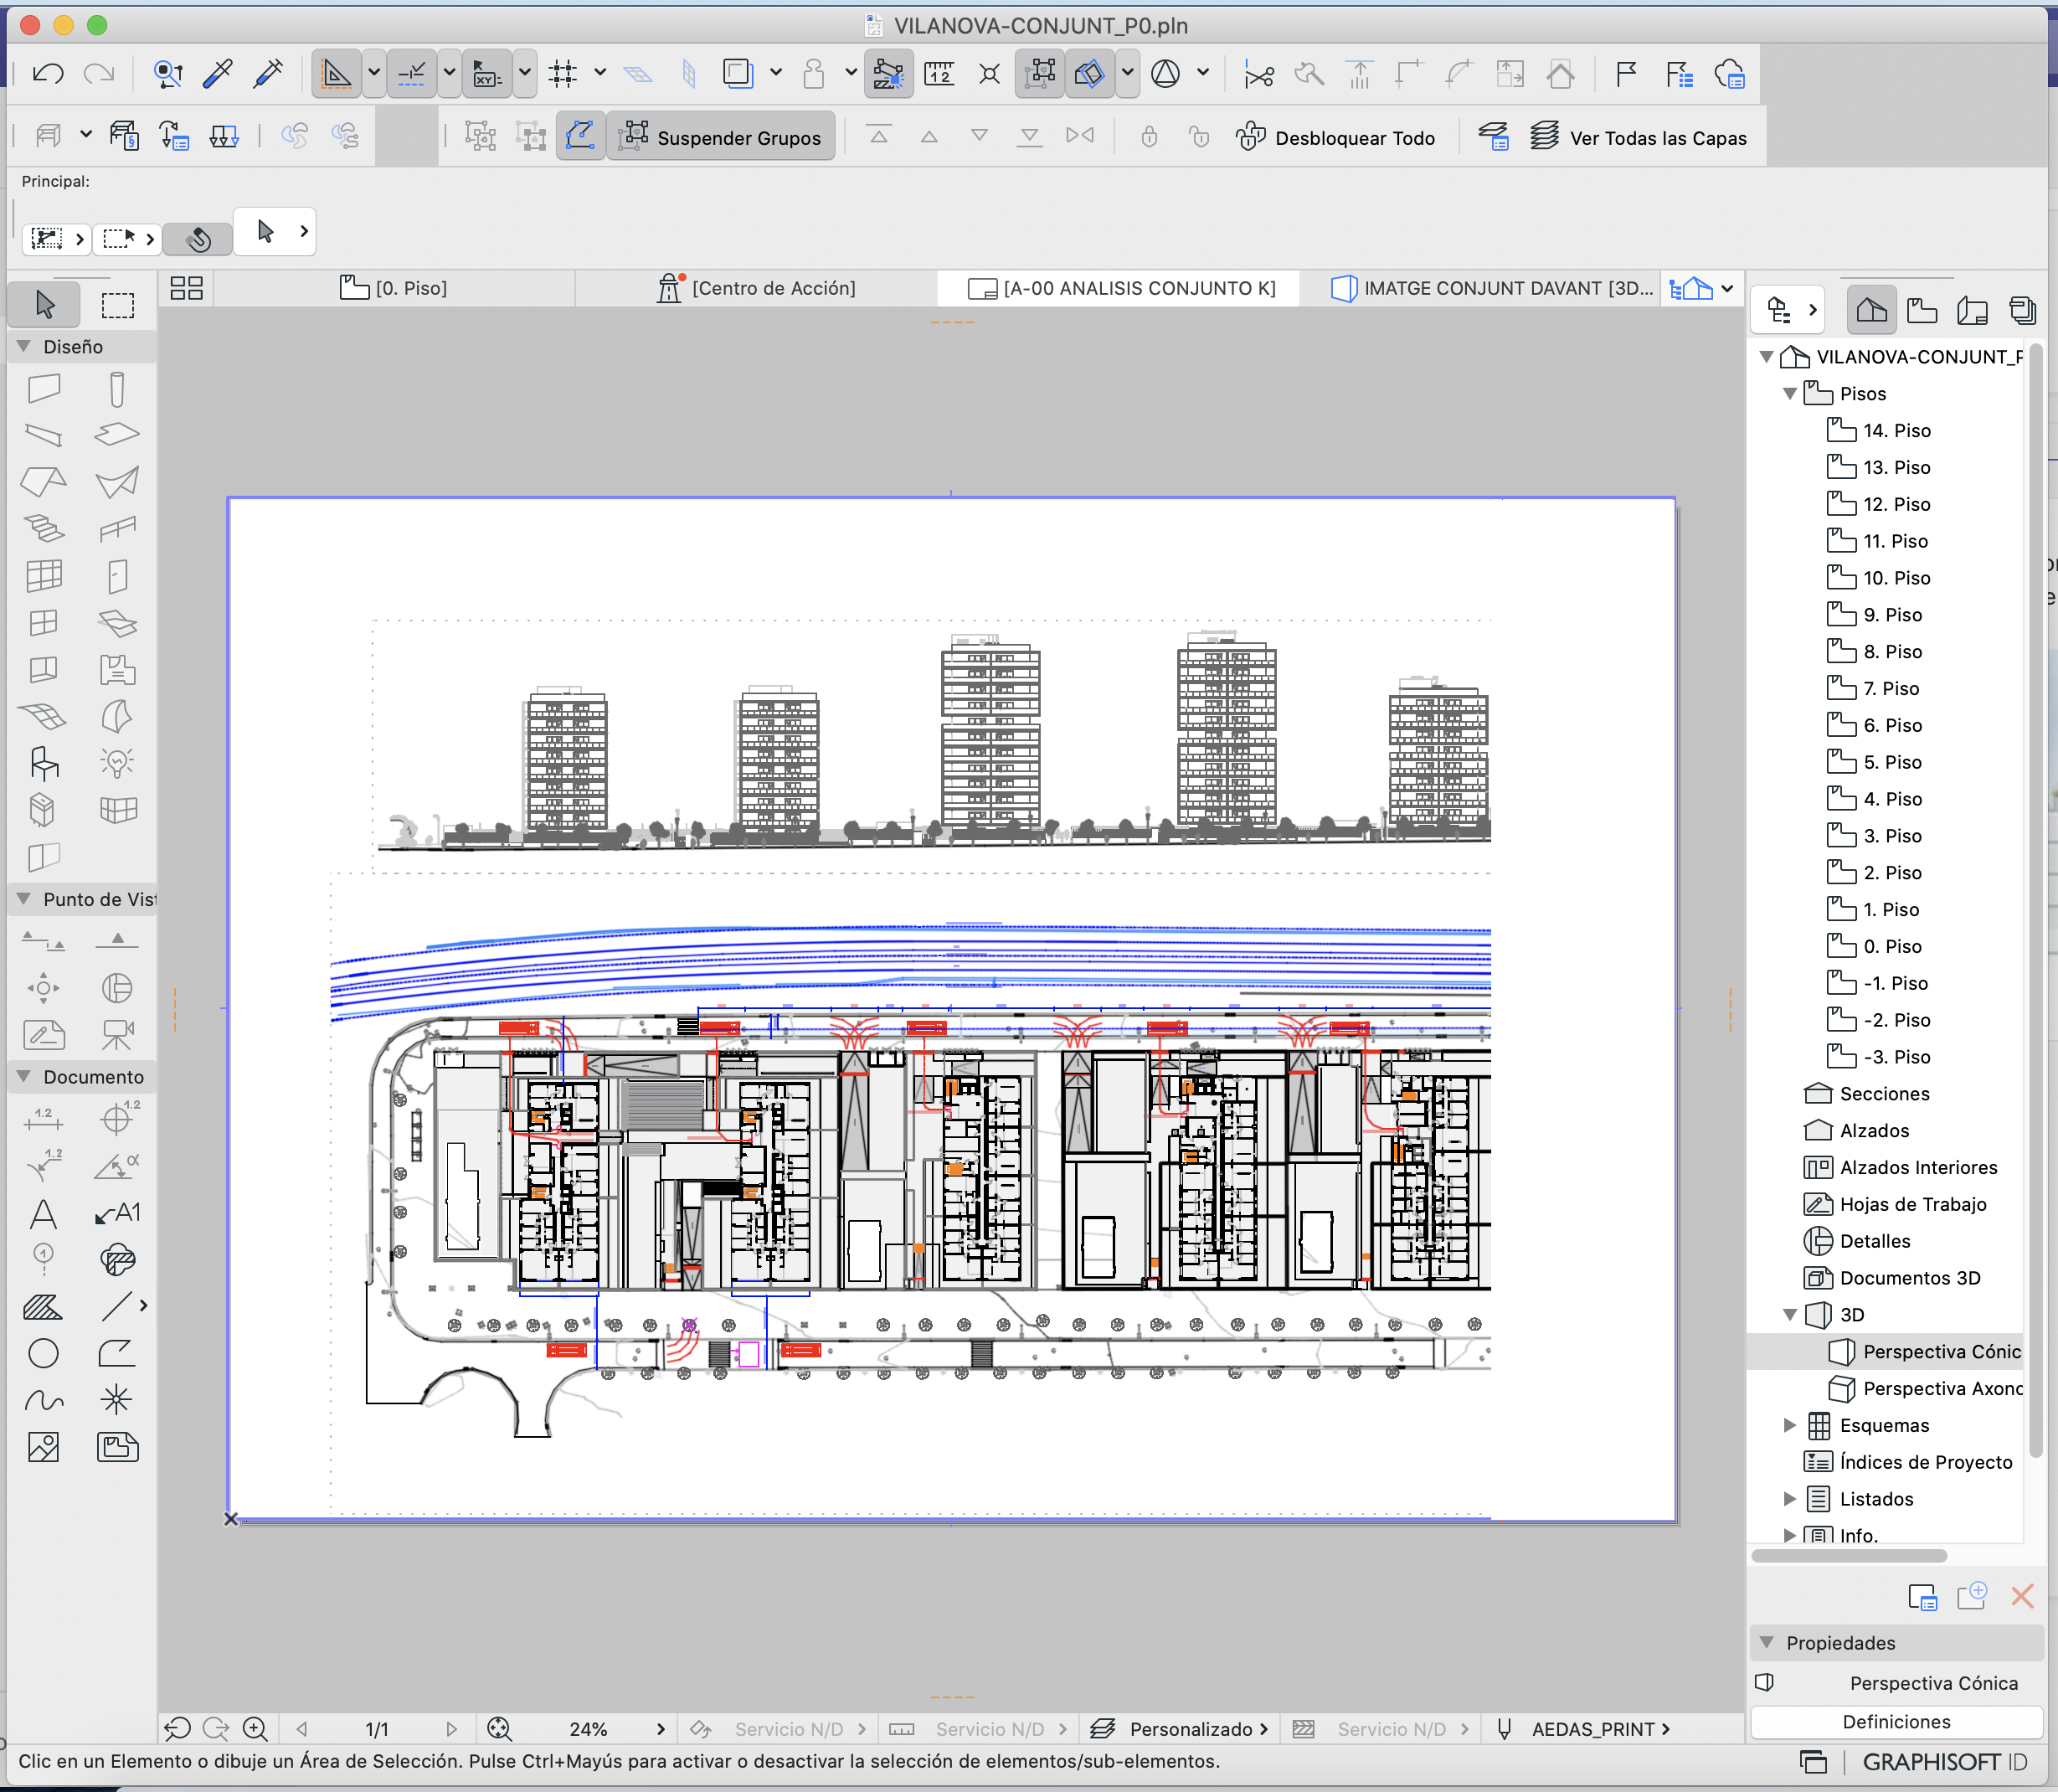This screenshot has width=2058, height=1792.
Task: Select the Lamp tool icon
Action: coord(117,764)
